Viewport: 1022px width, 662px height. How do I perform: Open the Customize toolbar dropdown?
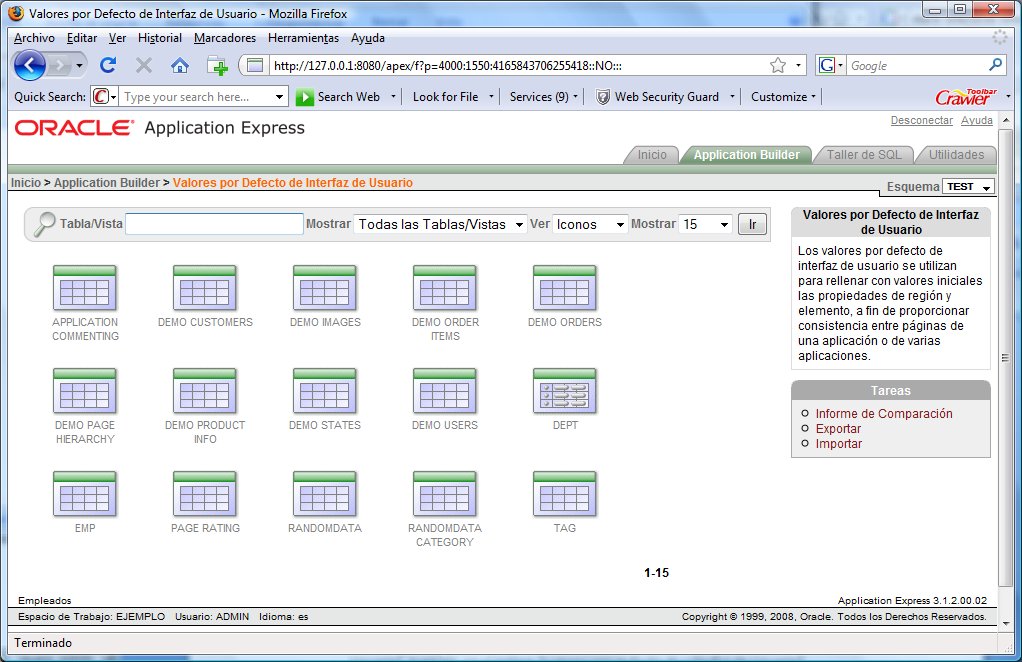783,97
